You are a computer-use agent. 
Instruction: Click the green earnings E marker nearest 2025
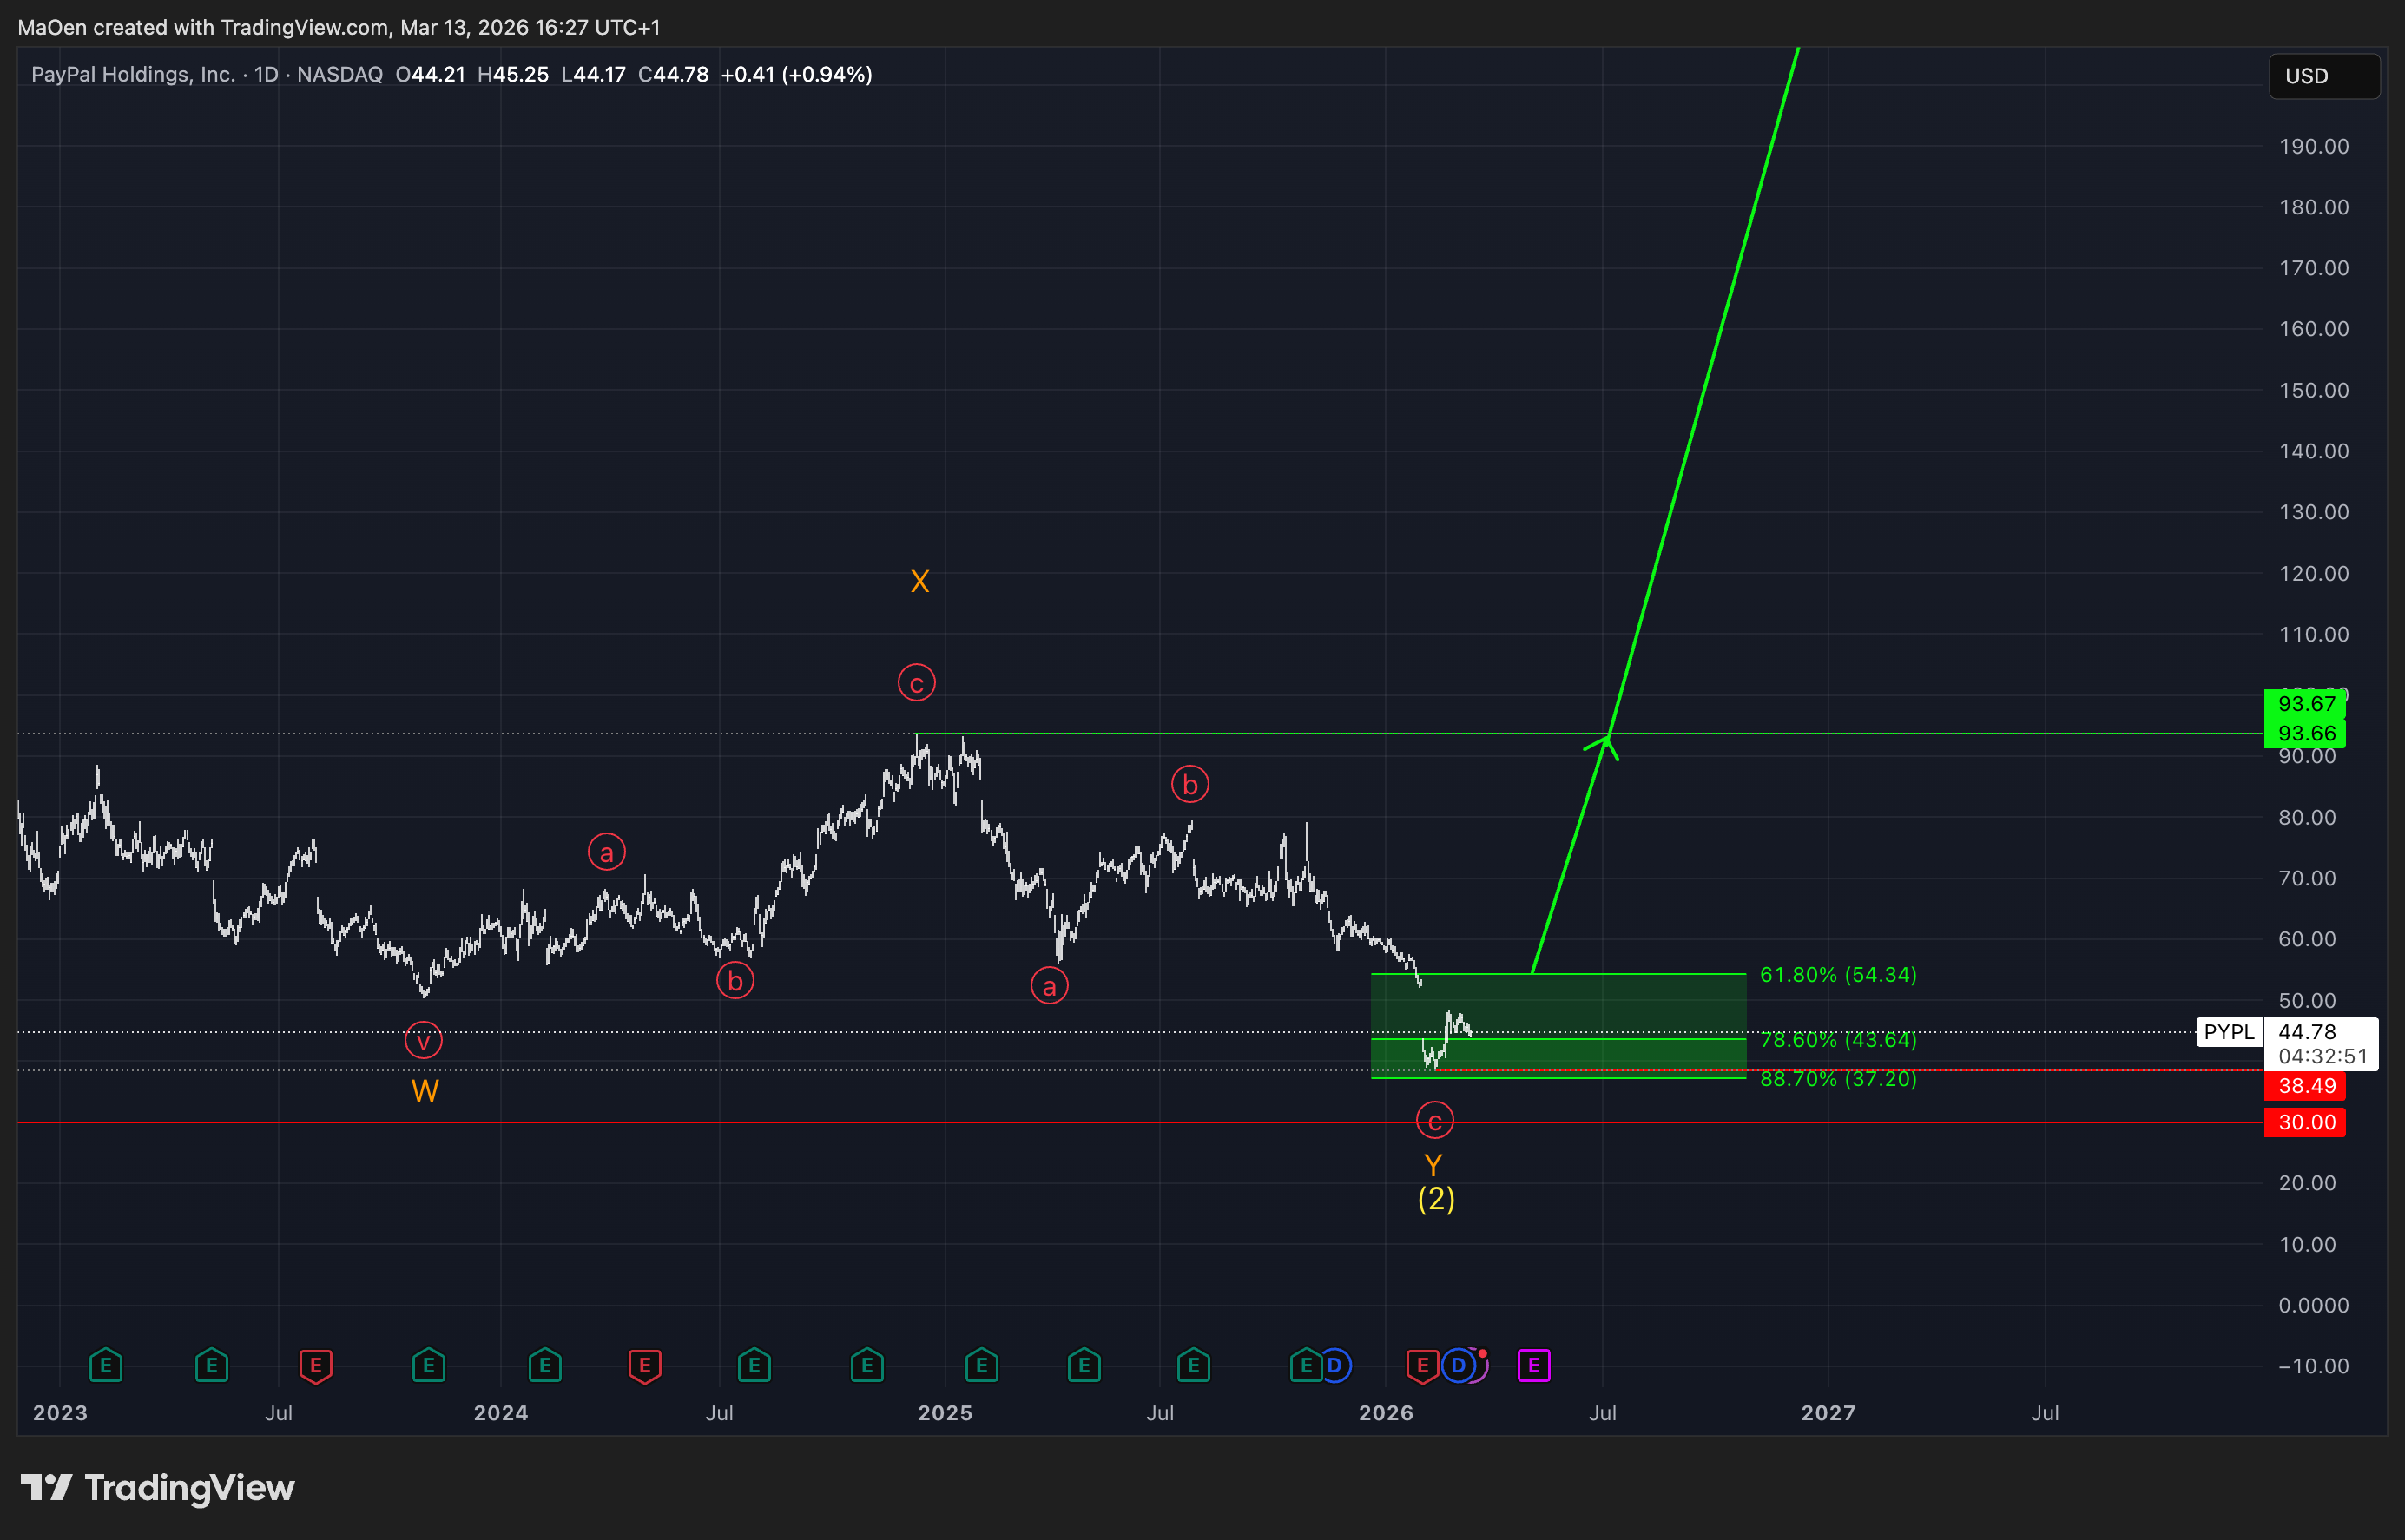[981, 1365]
